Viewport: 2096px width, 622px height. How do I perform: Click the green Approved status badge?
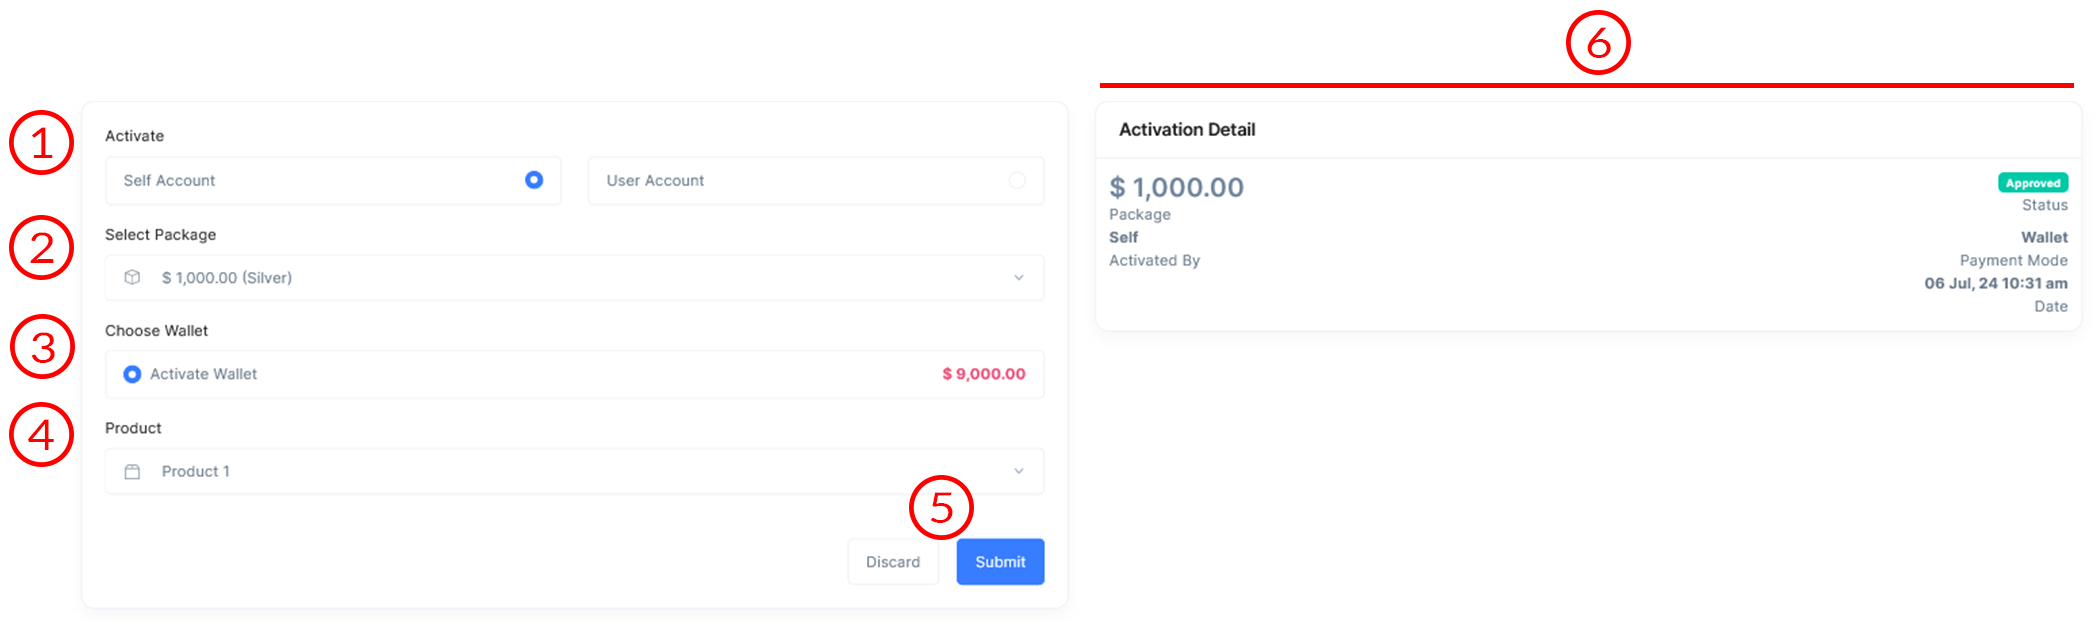(2032, 183)
